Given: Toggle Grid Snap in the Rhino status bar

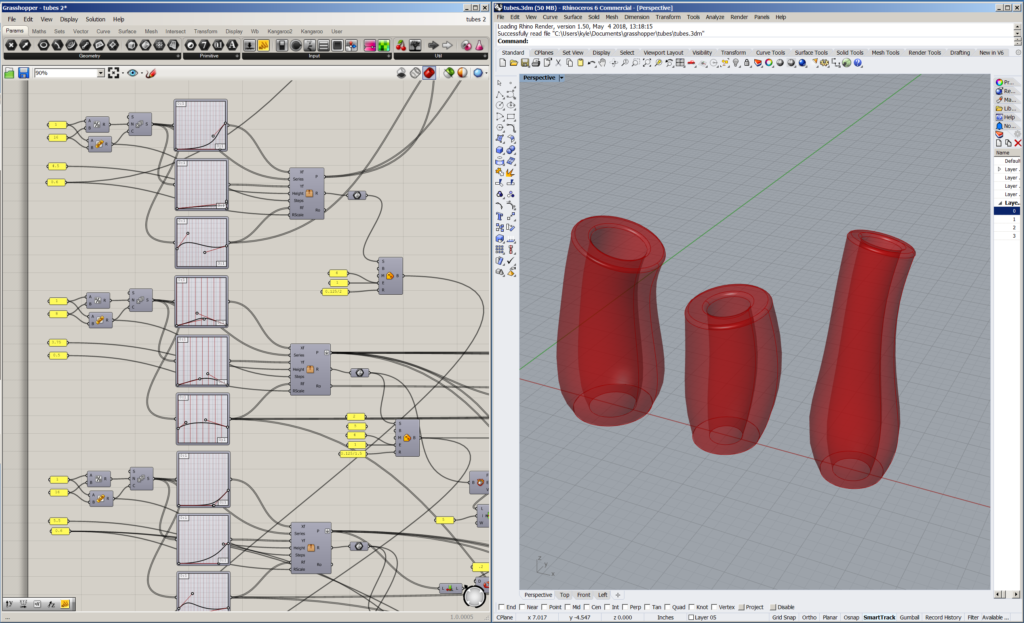Looking at the screenshot, I should (784, 617).
